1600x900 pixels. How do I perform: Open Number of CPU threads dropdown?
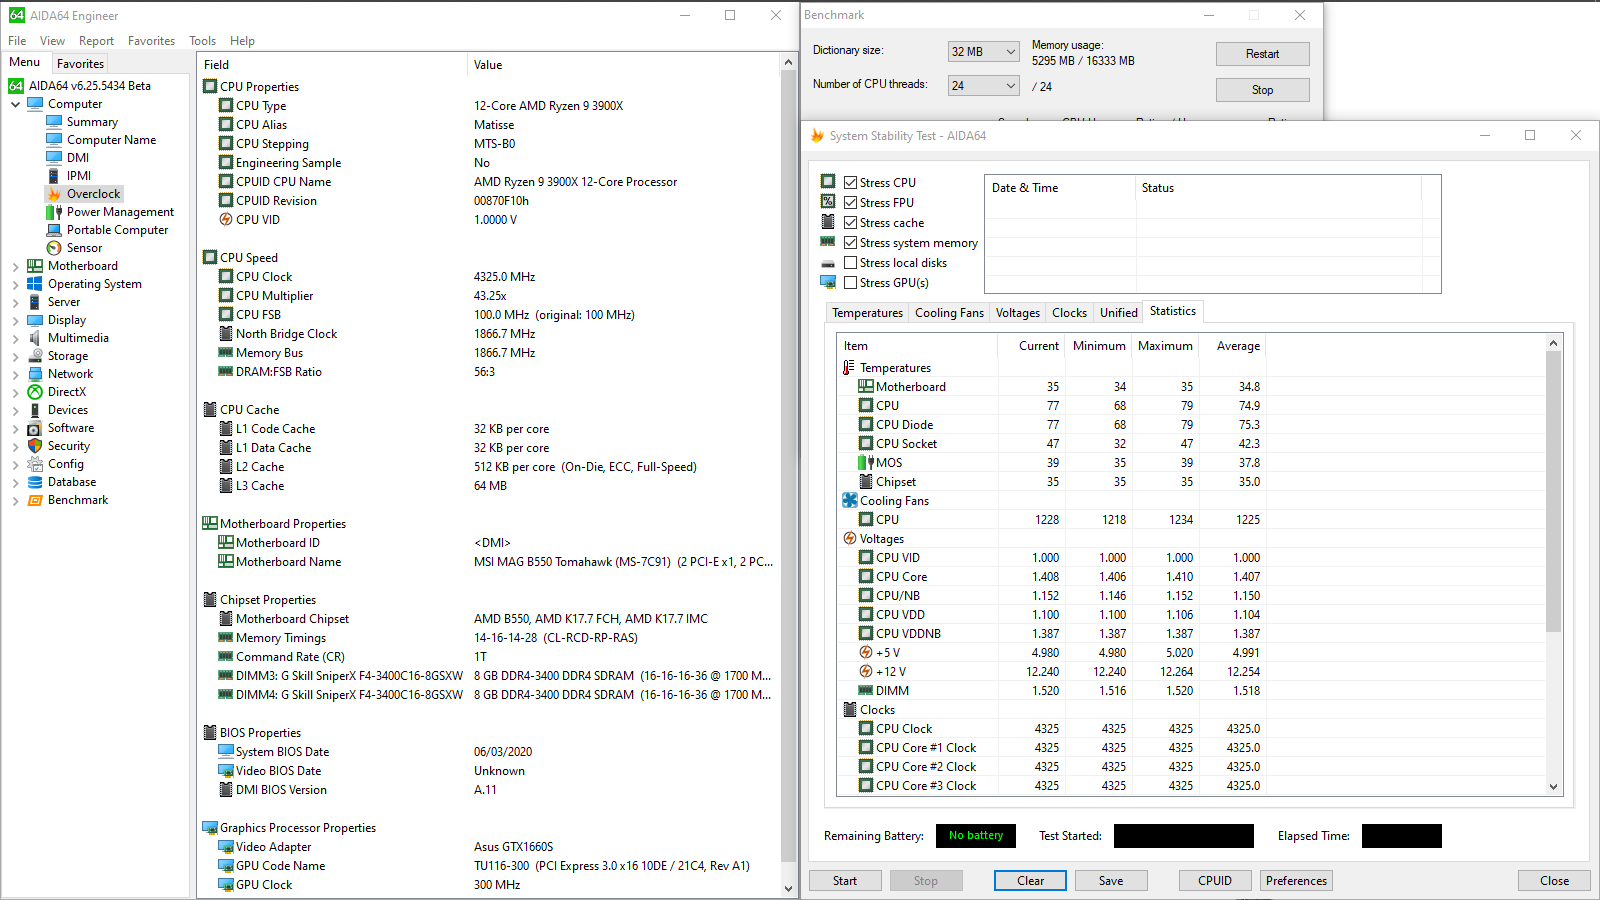(x=983, y=86)
